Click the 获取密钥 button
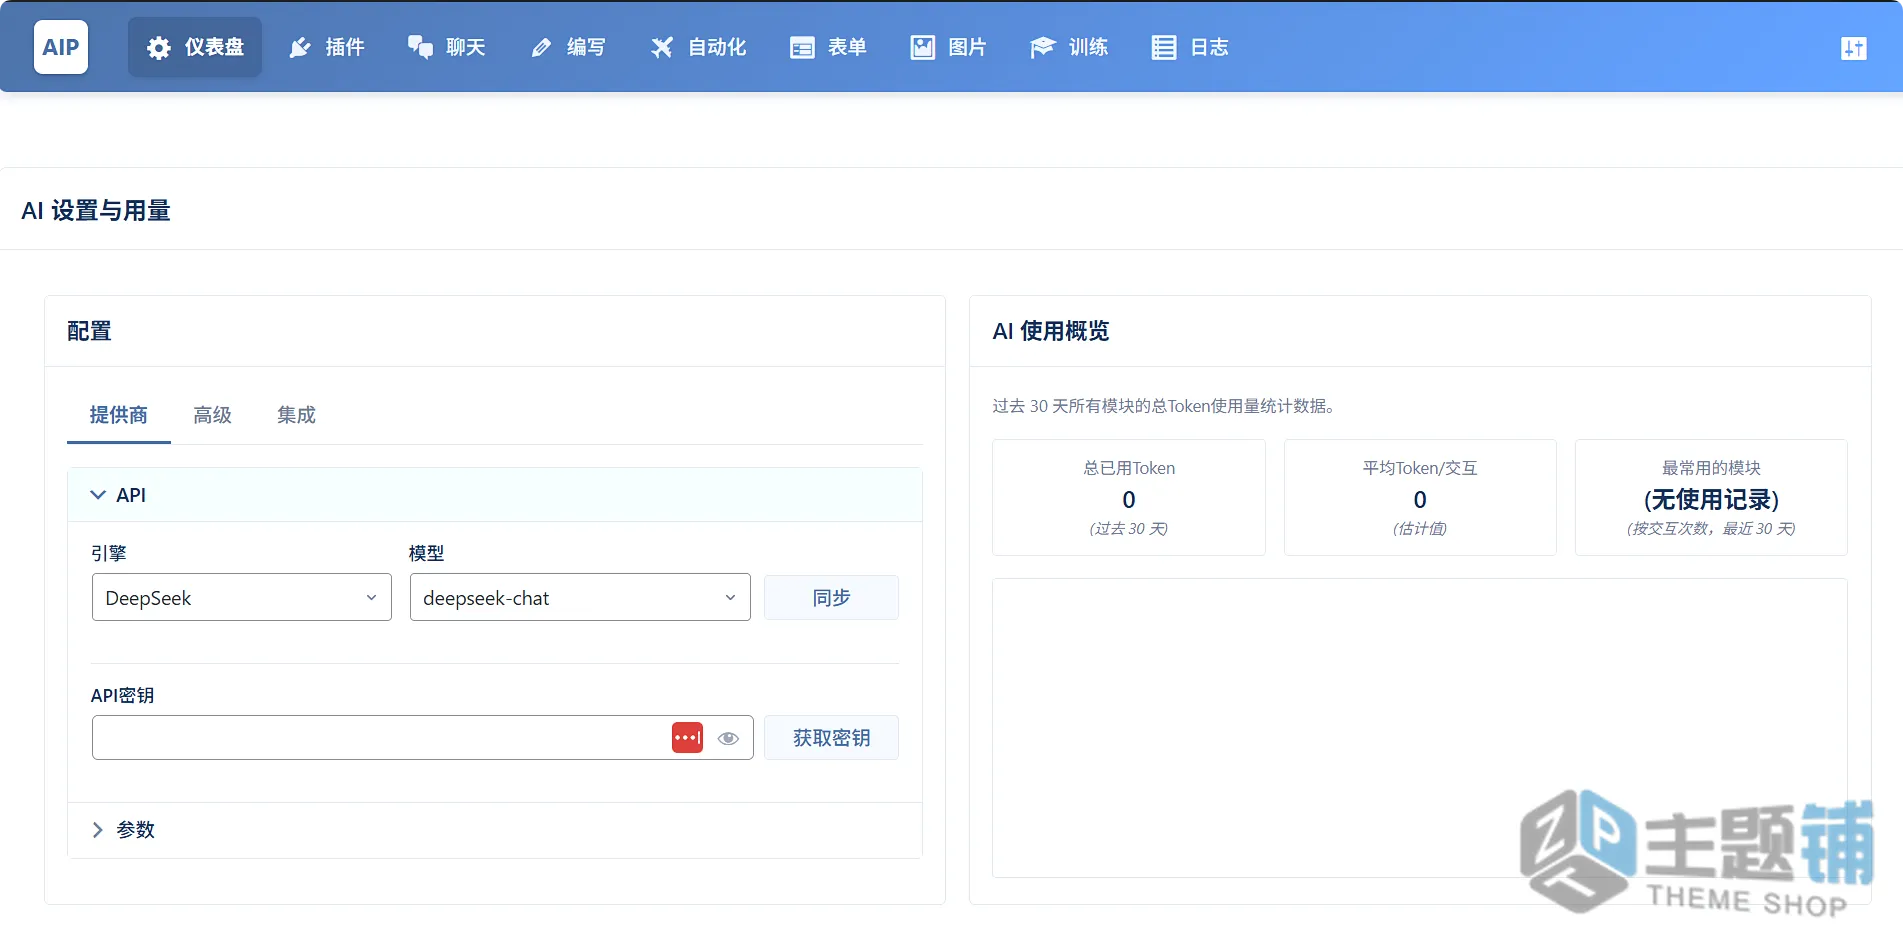Screen dimensions: 1903x948 coord(831,738)
